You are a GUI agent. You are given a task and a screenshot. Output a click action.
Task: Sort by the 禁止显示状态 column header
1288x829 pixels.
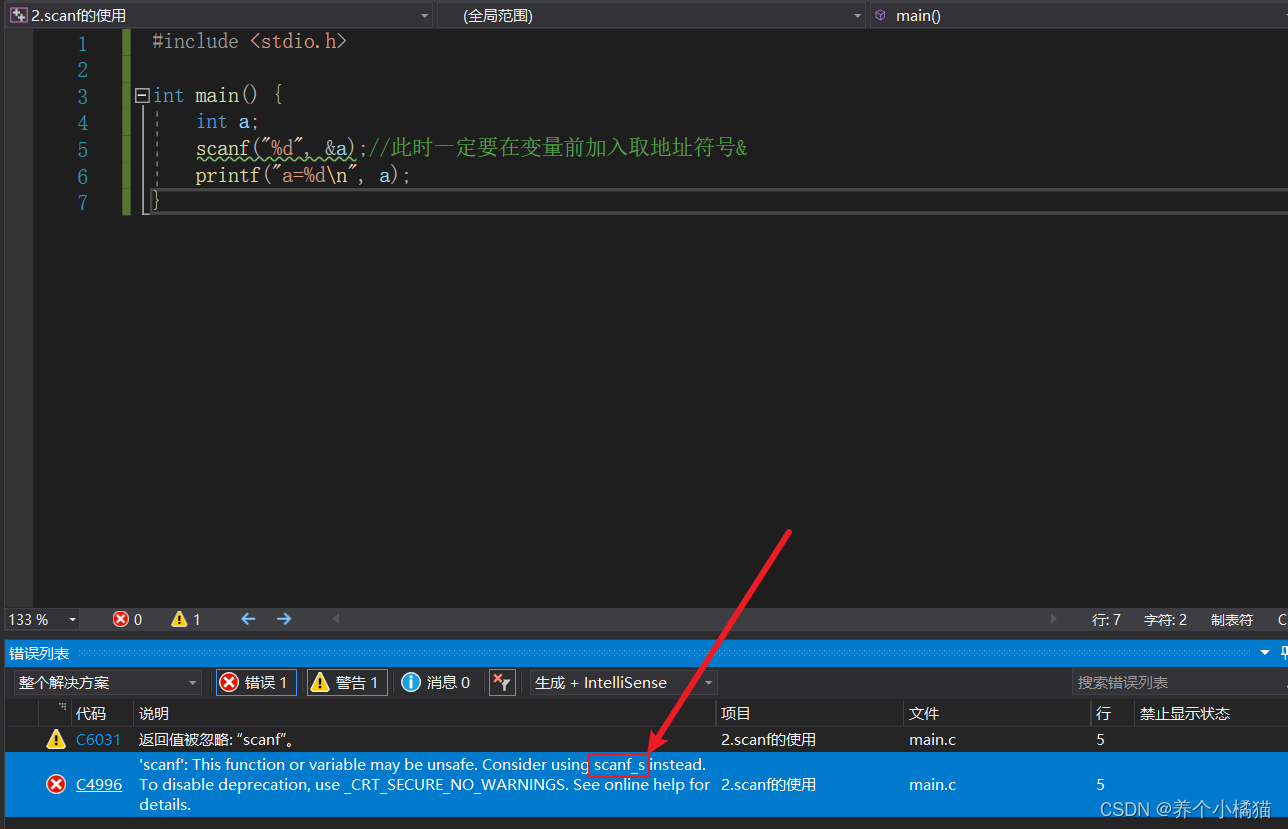pyautogui.click(x=1211, y=713)
